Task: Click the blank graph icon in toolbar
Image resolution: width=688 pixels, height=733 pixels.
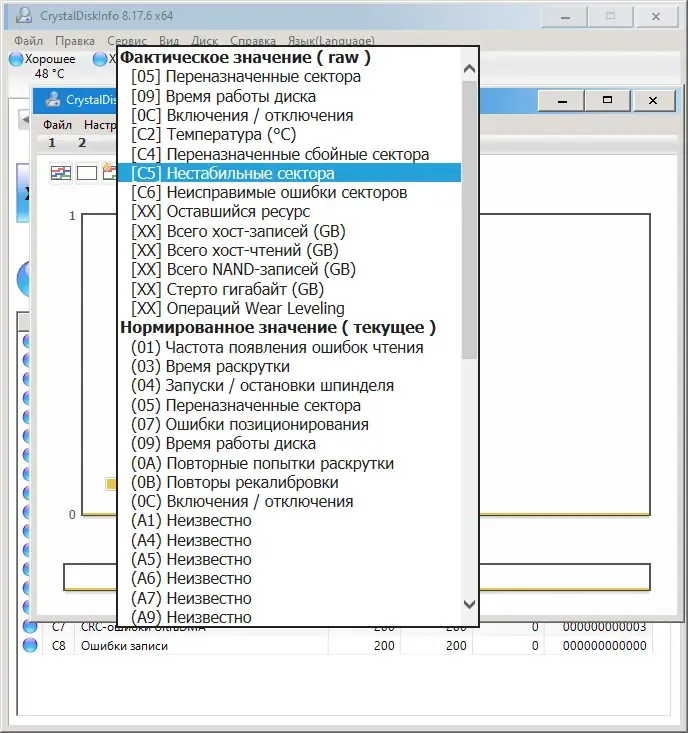Action: pos(87,173)
